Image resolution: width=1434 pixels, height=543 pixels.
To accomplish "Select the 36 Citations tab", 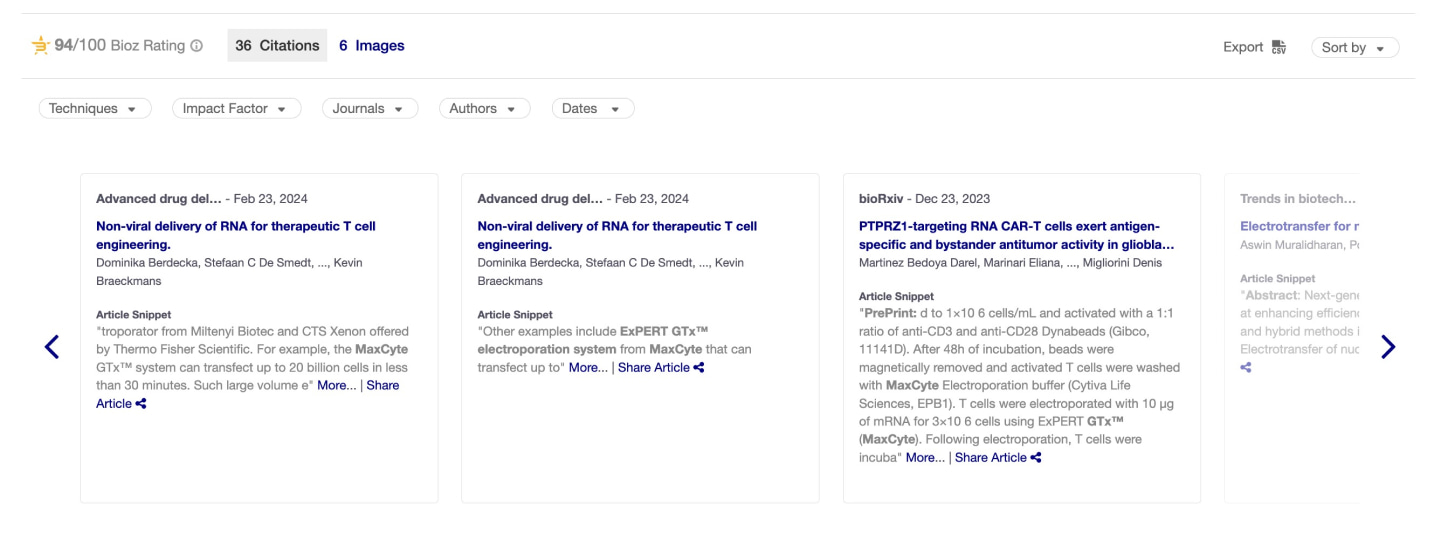I will [277, 45].
